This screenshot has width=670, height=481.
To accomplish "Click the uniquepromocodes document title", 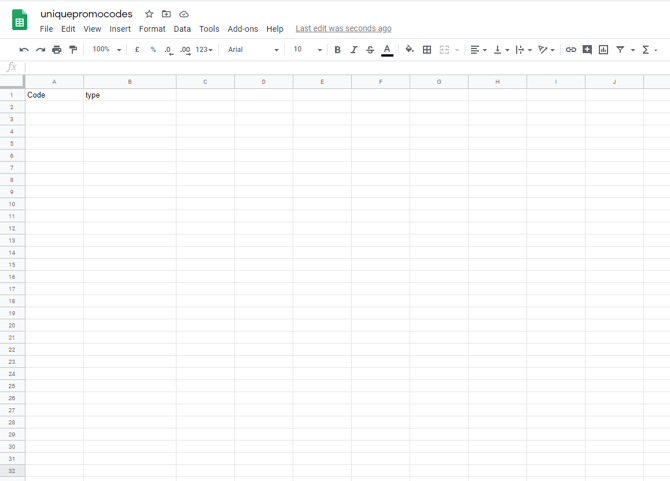I will [86, 14].
